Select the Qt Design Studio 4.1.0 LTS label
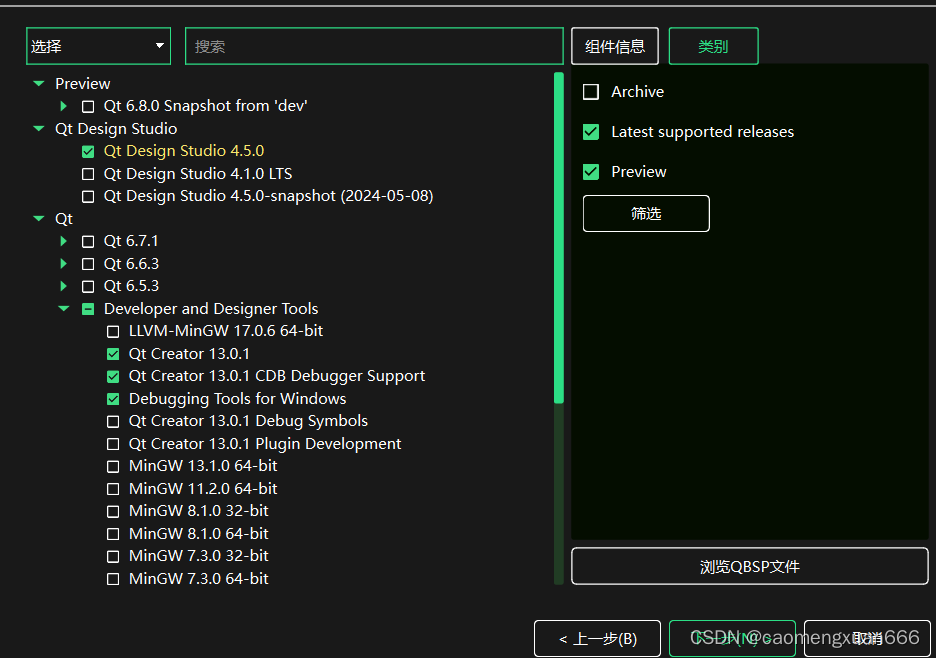 click(x=198, y=174)
